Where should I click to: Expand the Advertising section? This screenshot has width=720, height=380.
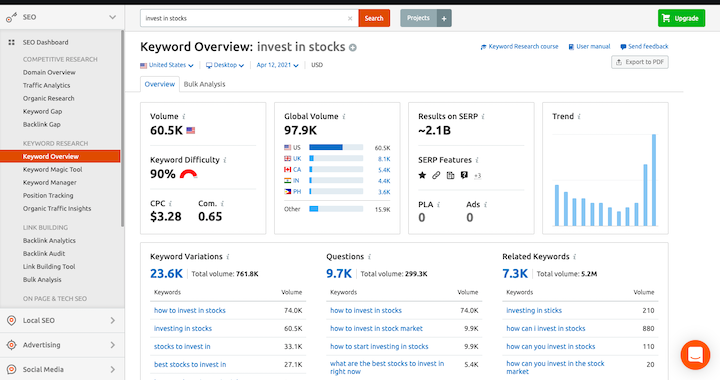click(x=112, y=345)
